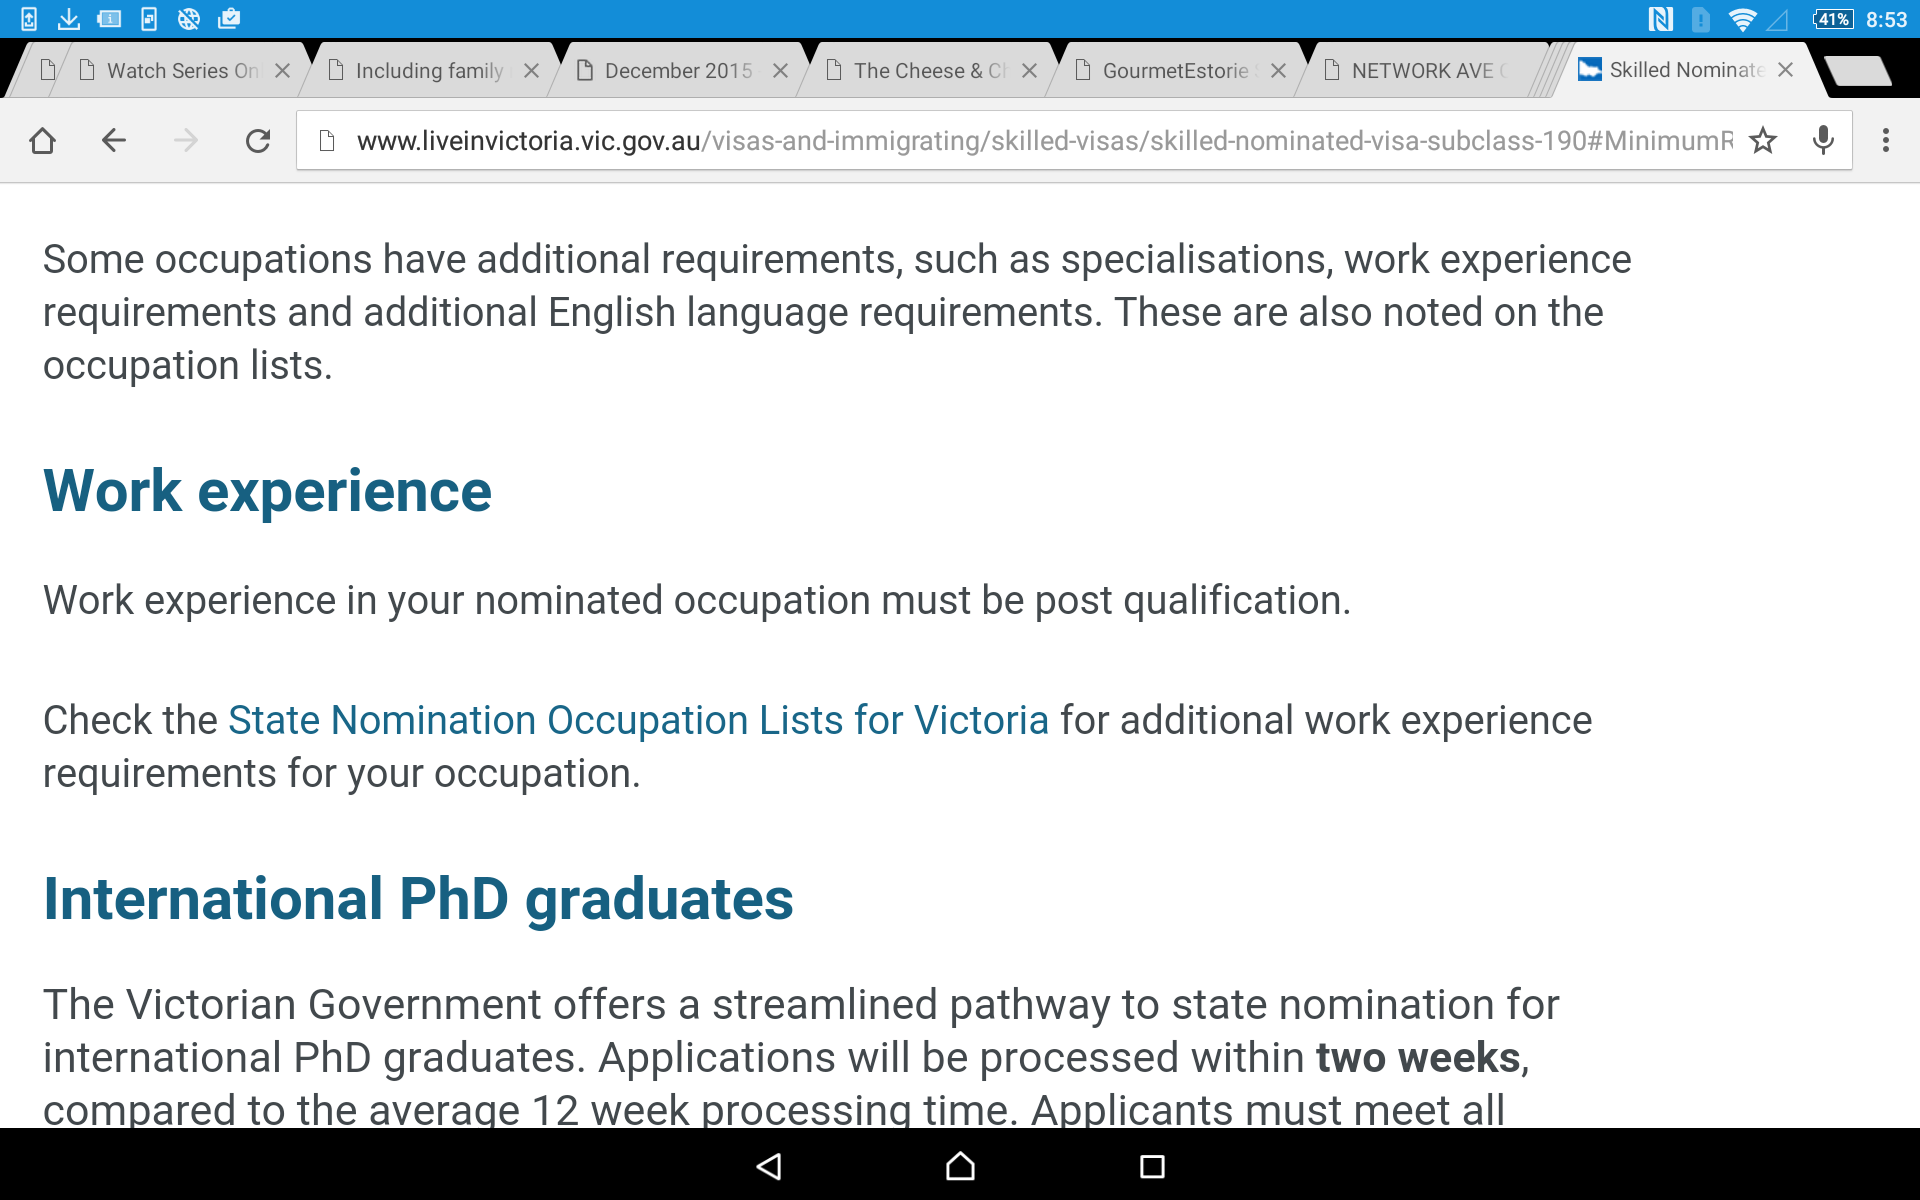Viewport: 1920px width, 1200px height.
Task: Close the GourmetEstorie tab
Action: 1278,71
